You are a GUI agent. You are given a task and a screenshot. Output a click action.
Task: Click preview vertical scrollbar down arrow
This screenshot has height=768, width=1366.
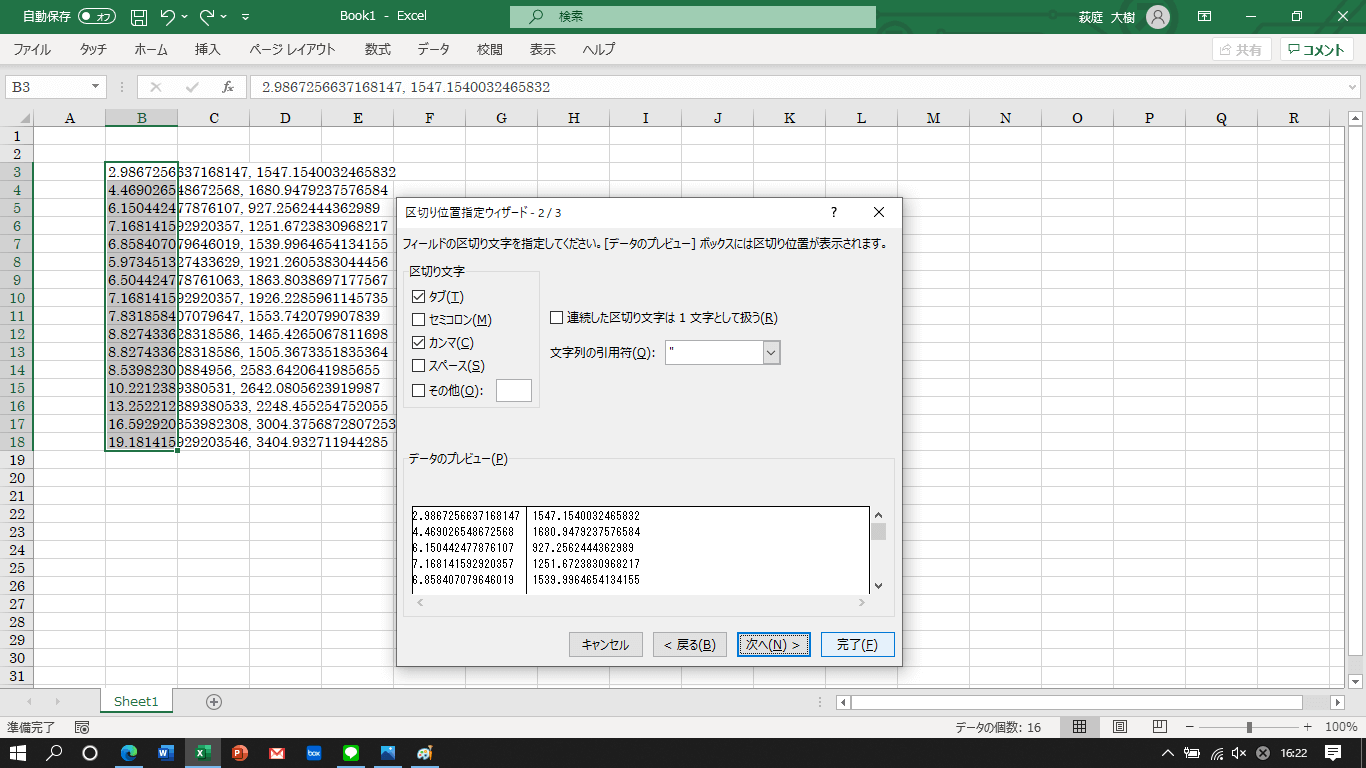(x=878, y=586)
